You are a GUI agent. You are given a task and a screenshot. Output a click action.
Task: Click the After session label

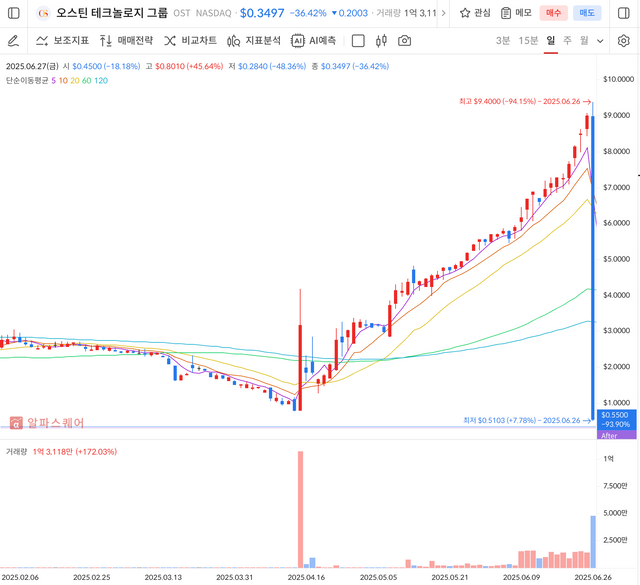[616, 435]
